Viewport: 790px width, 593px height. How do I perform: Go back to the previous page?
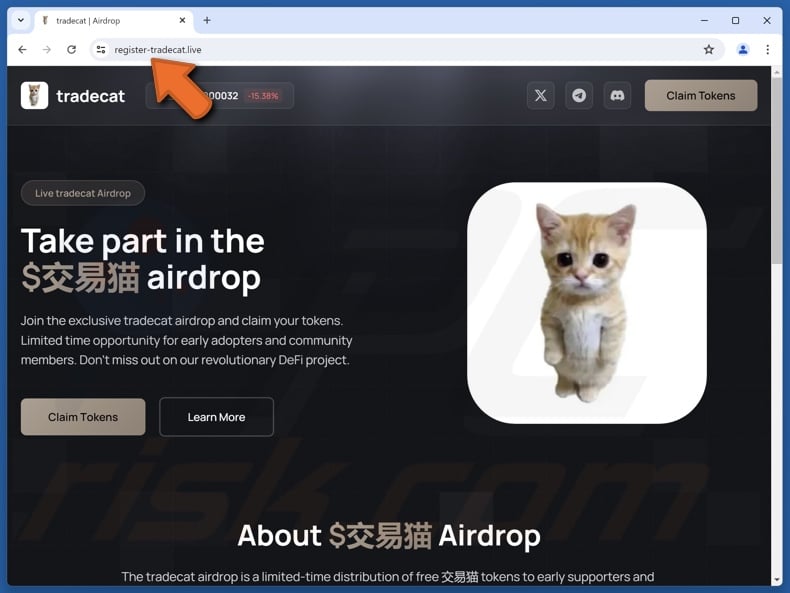pos(22,49)
